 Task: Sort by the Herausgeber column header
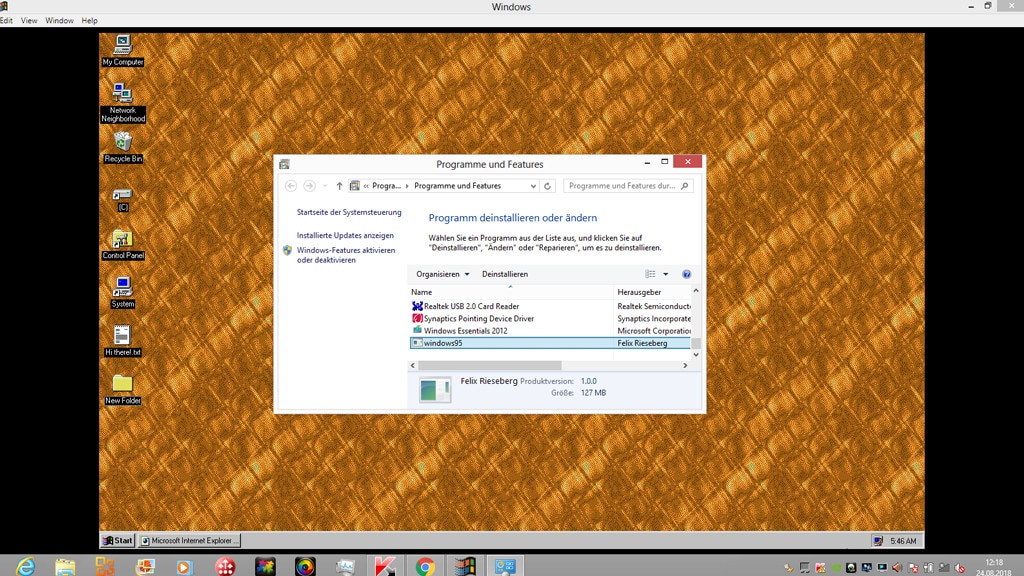coord(652,292)
